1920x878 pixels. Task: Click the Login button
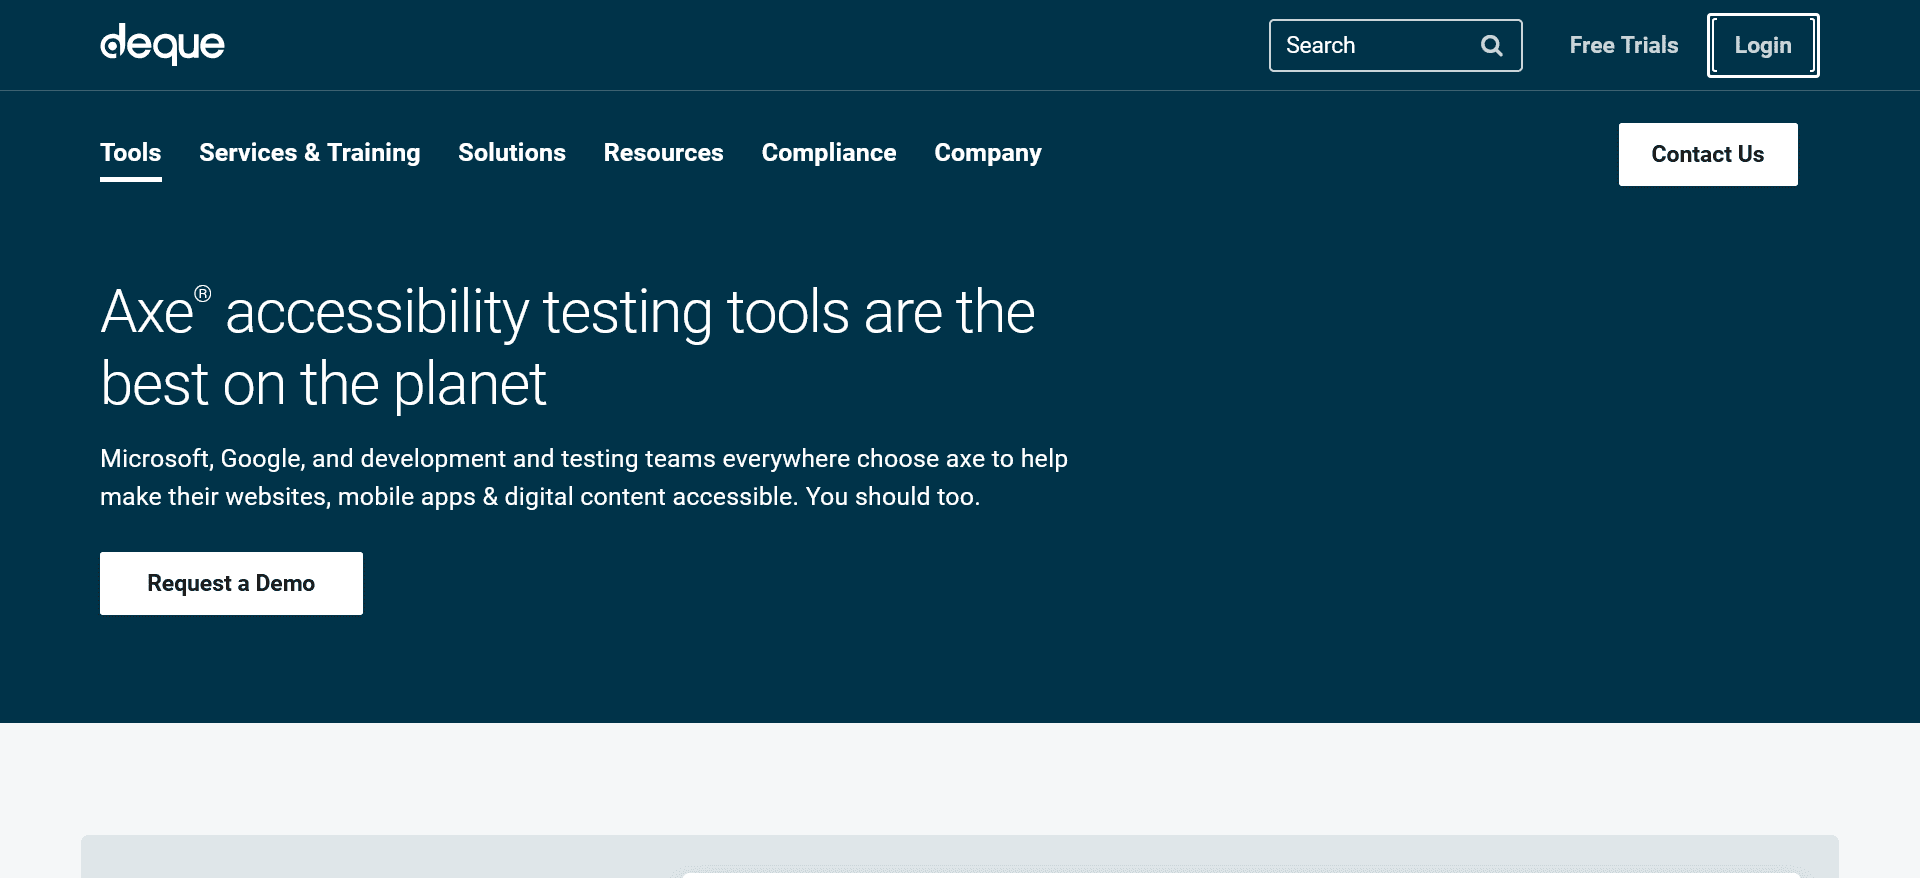1762,45
